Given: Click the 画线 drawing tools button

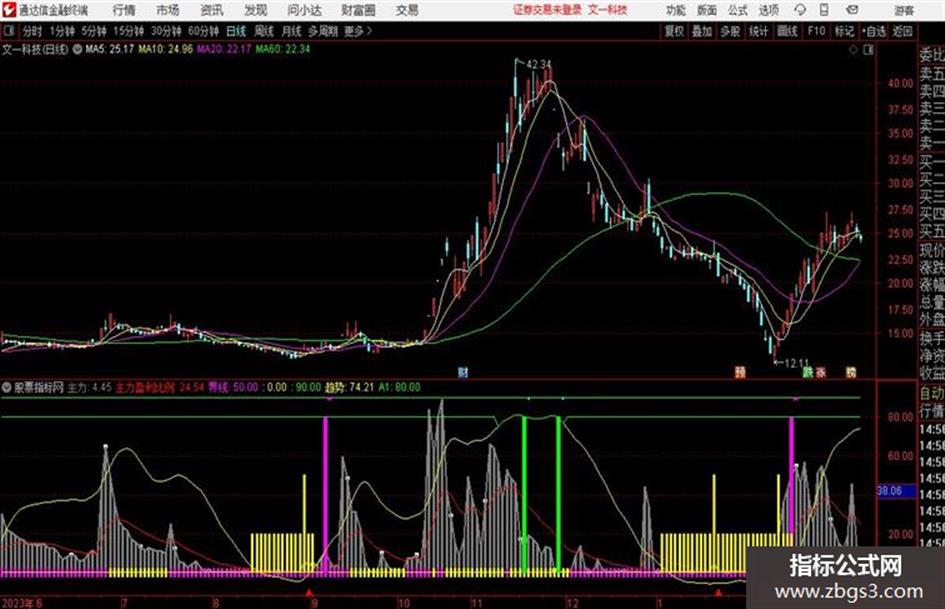Looking at the screenshot, I should (x=788, y=31).
